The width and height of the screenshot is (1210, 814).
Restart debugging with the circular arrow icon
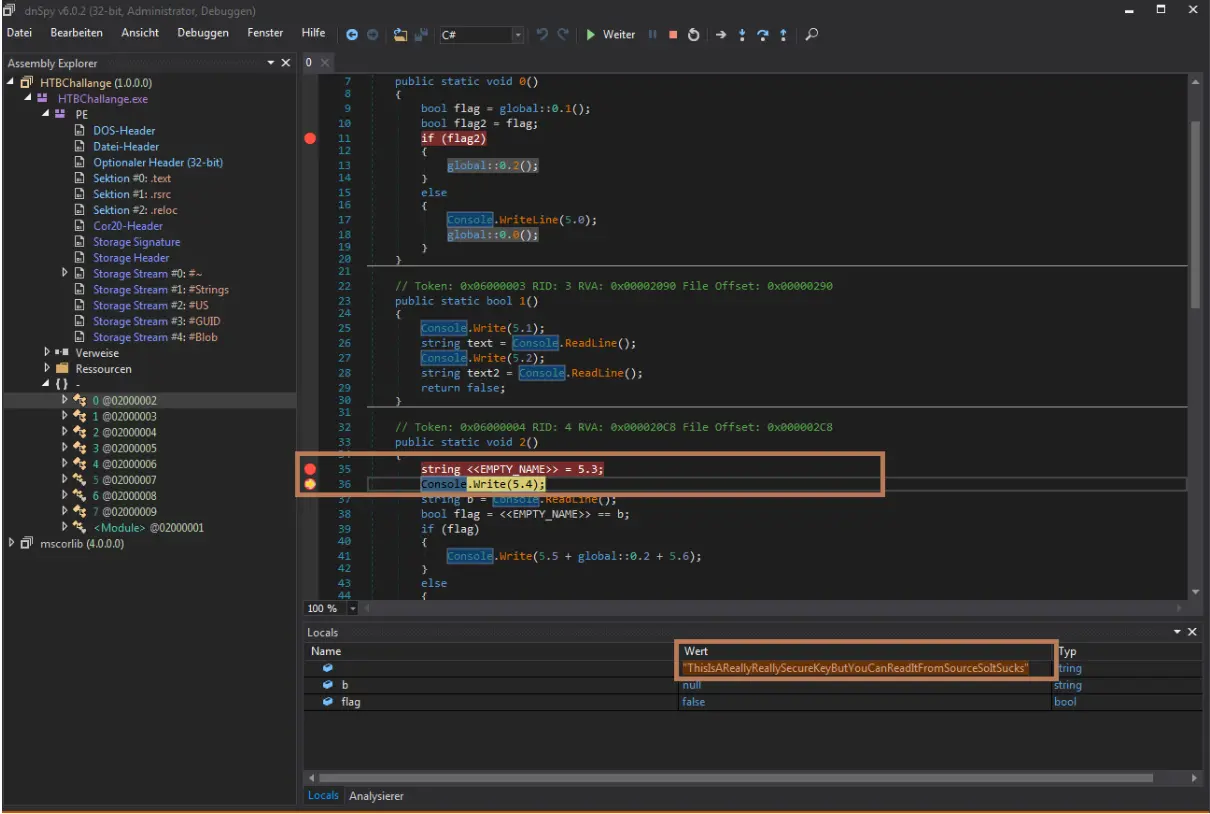[x=693, y=35]
